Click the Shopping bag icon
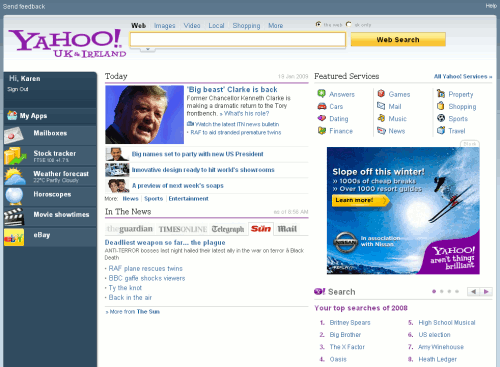The image size is (500, 367). click(441, 106)
